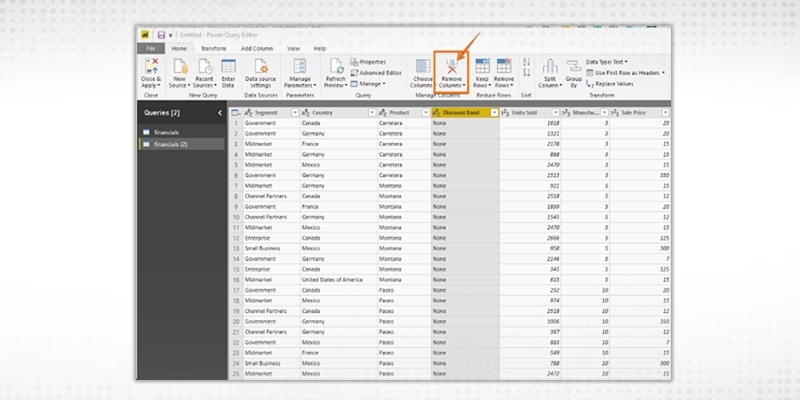Collapse the Queries pane chevron

pyautogui.click(x=220, y=113)
